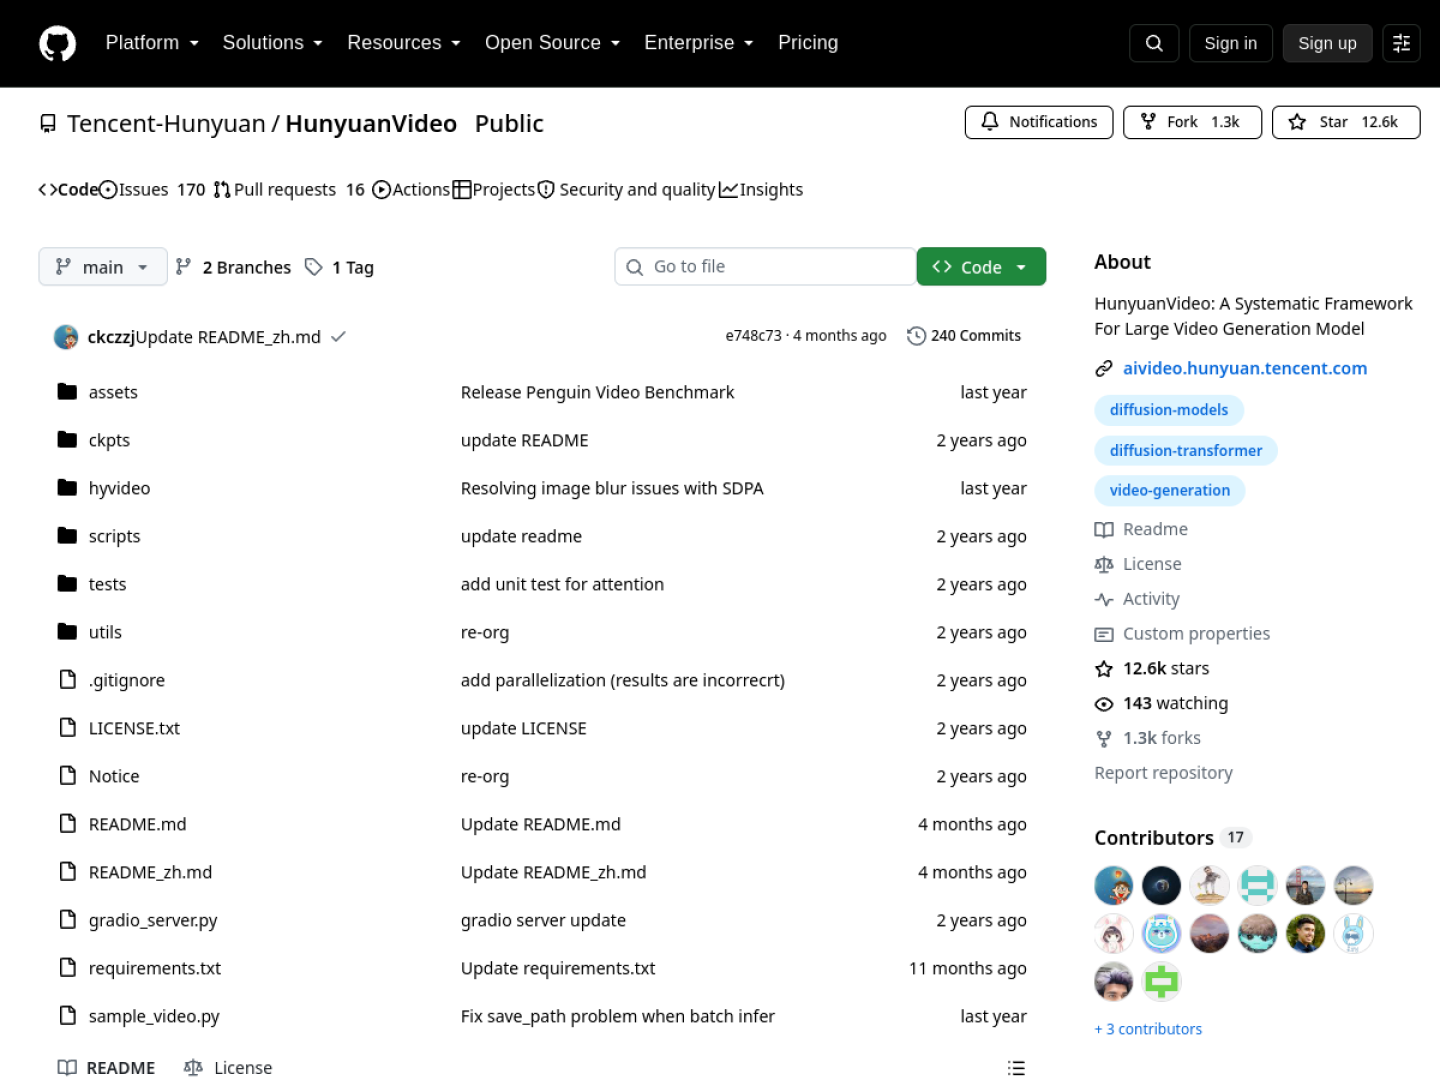Go to the Actions tab
1440x1080 pixels.
click(411, 190)
